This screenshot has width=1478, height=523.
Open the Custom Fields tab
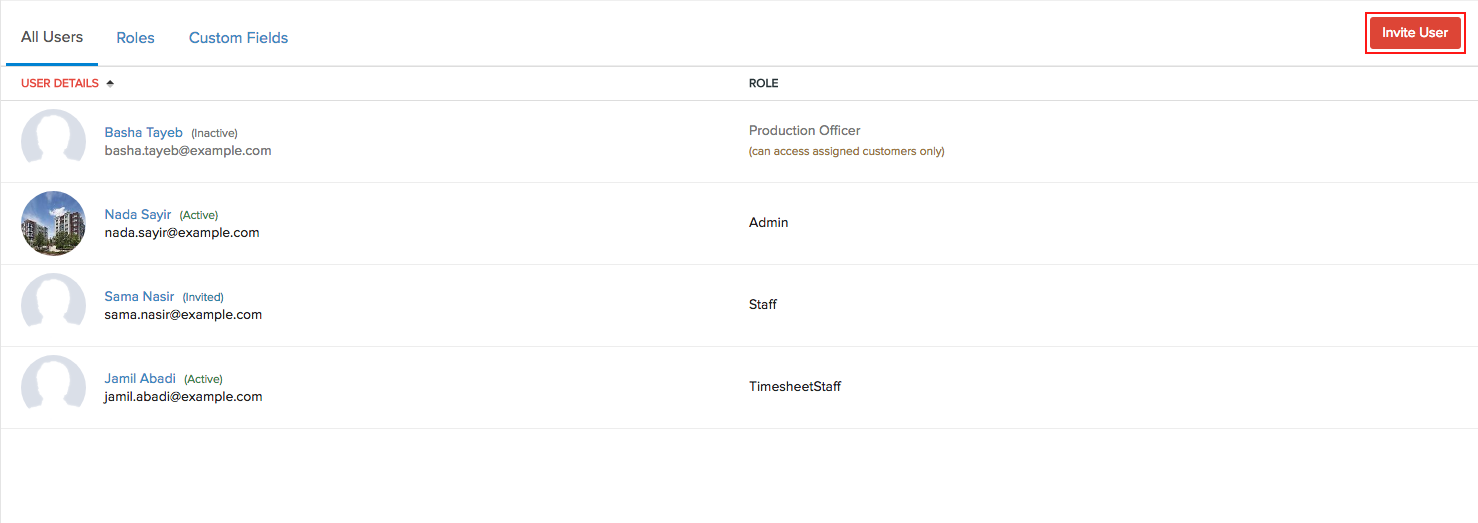pyautogui.click(x=238, y=38)
